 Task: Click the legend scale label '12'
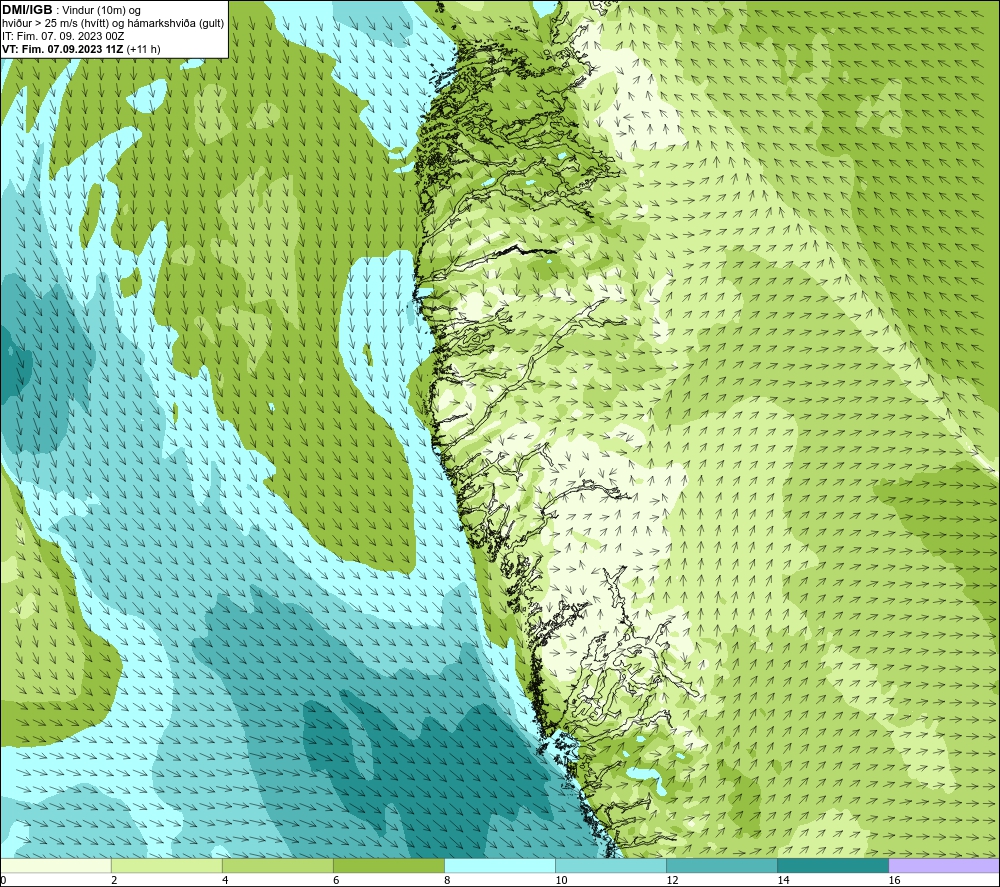[x=672, y=880]
